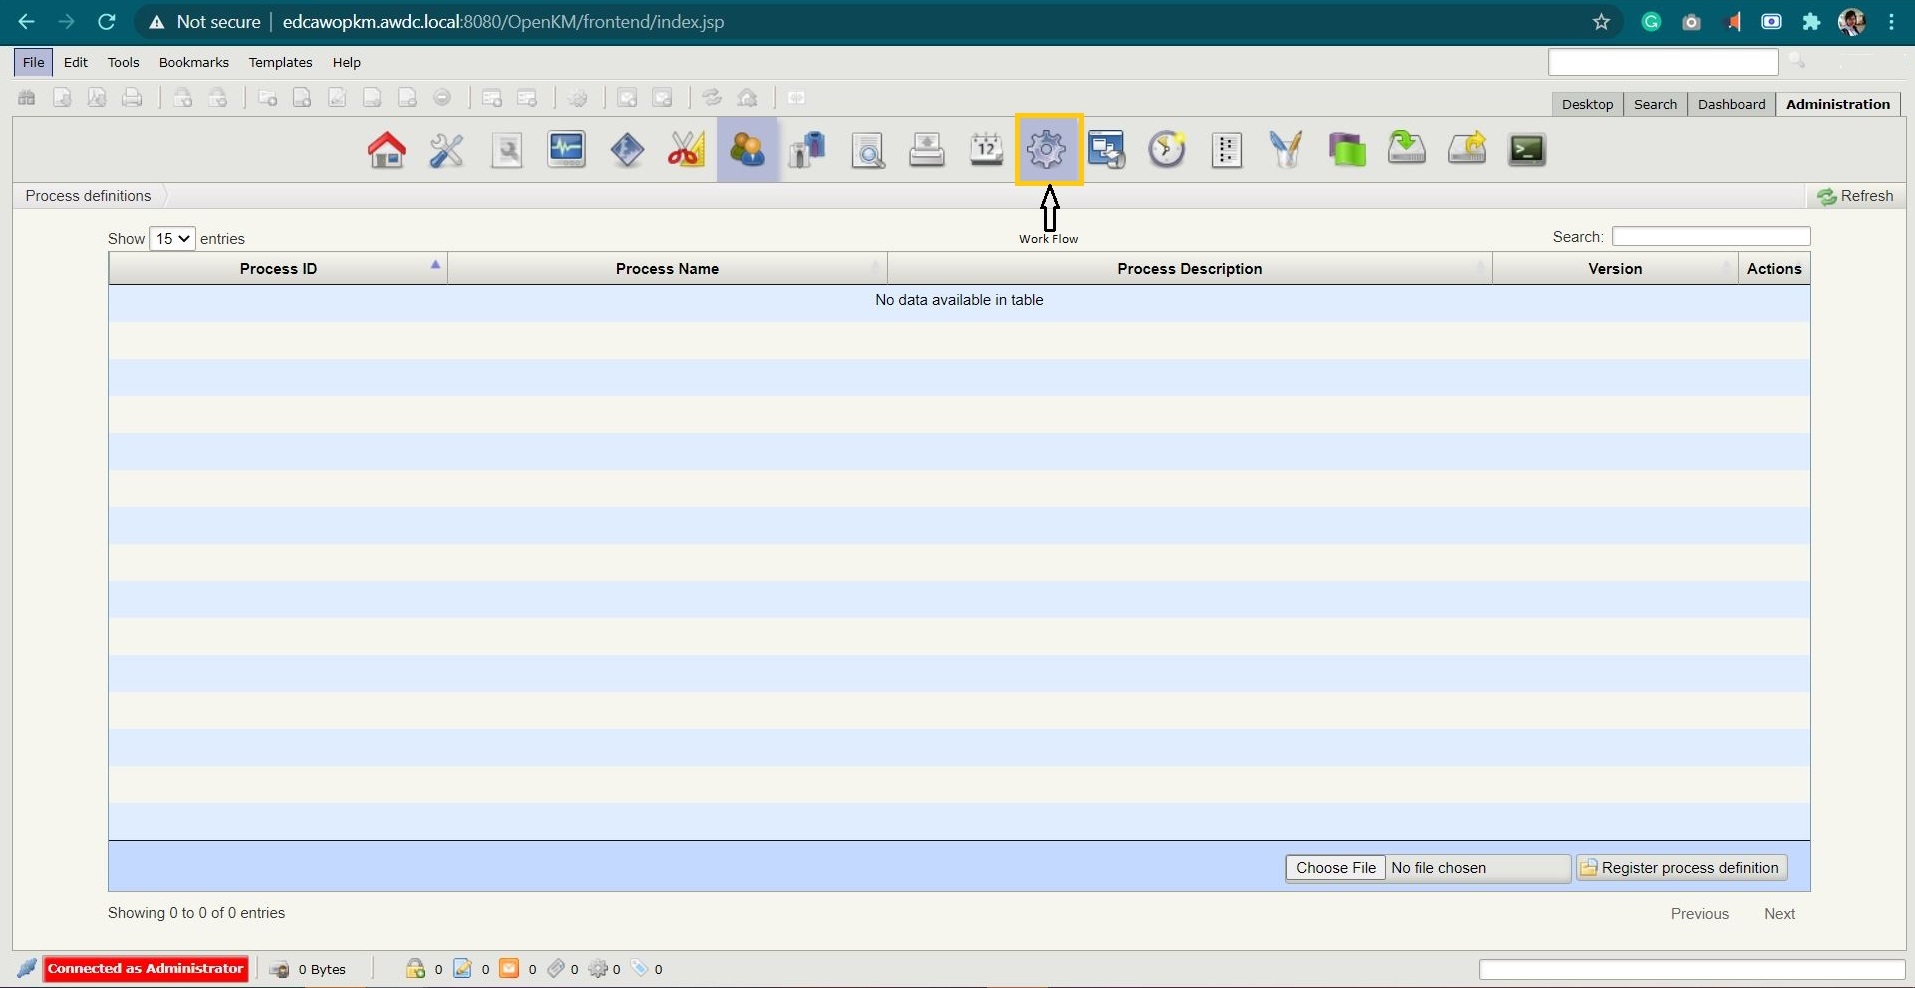Focus the top-right quick search field
The image size is (1915, 988).
1663,62
